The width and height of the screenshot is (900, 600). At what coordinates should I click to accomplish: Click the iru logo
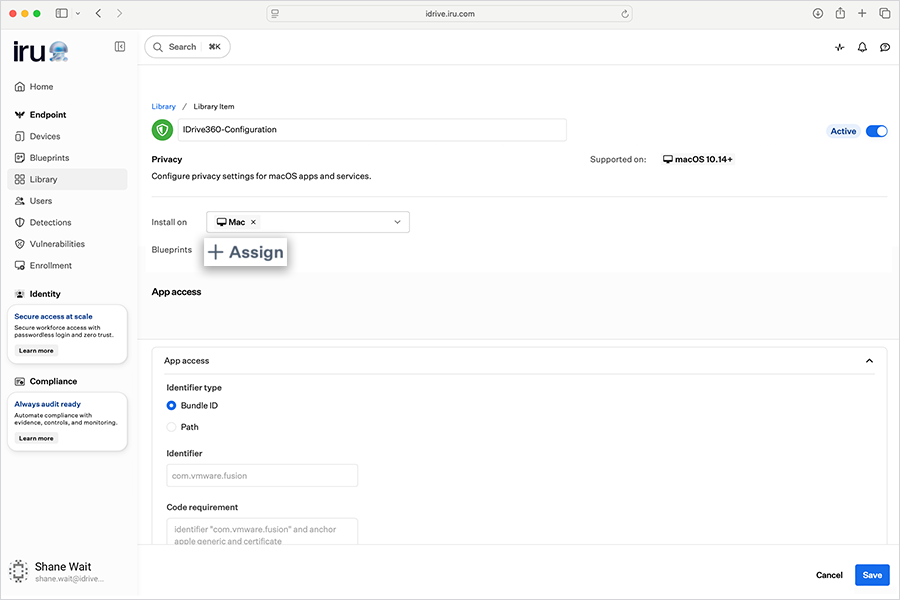[x=41, y=52]
